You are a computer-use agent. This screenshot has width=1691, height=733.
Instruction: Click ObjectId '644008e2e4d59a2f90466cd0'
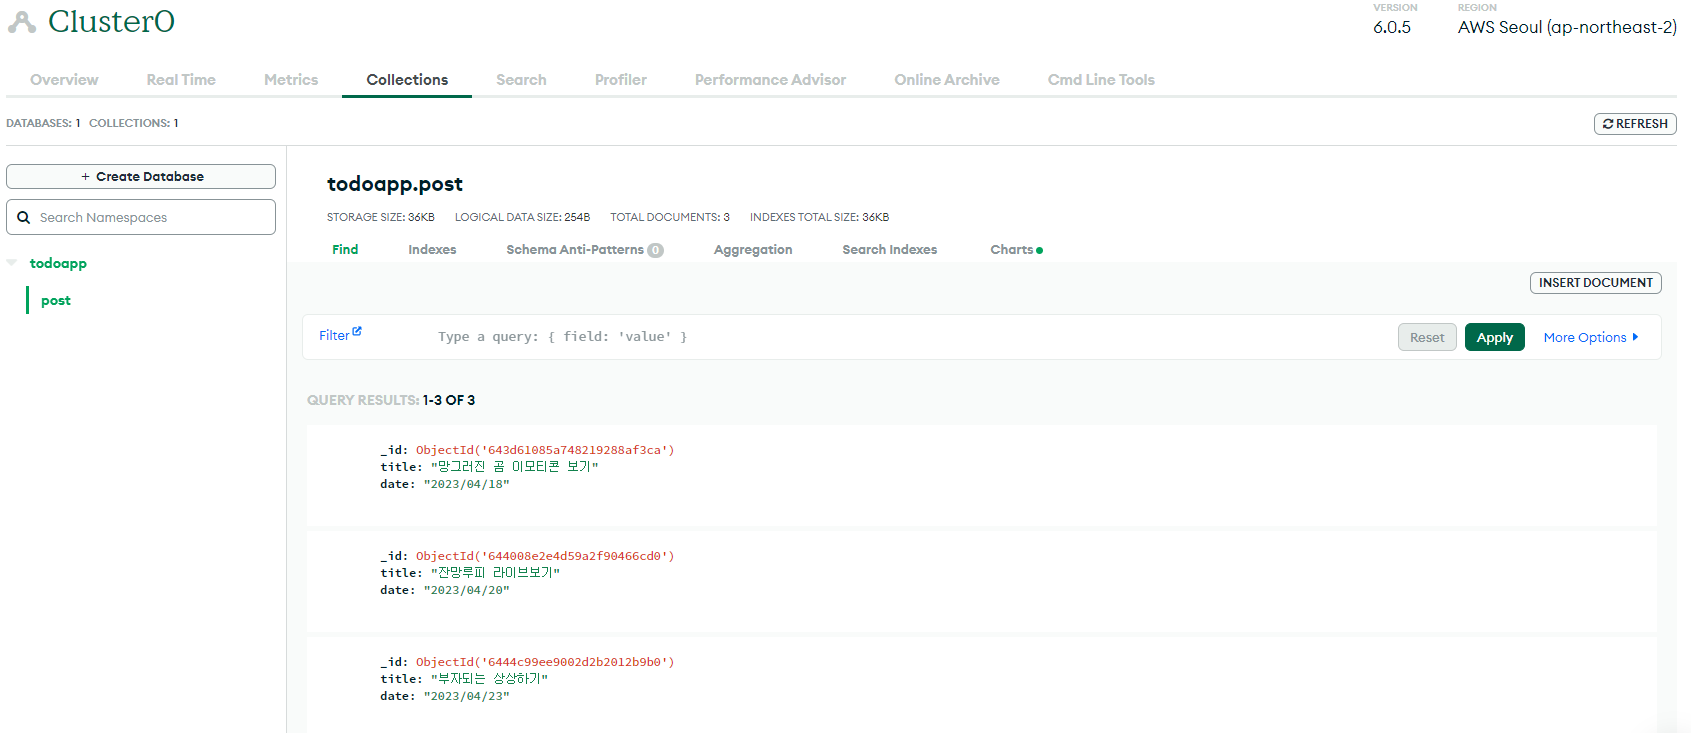[x=545, y=556]
